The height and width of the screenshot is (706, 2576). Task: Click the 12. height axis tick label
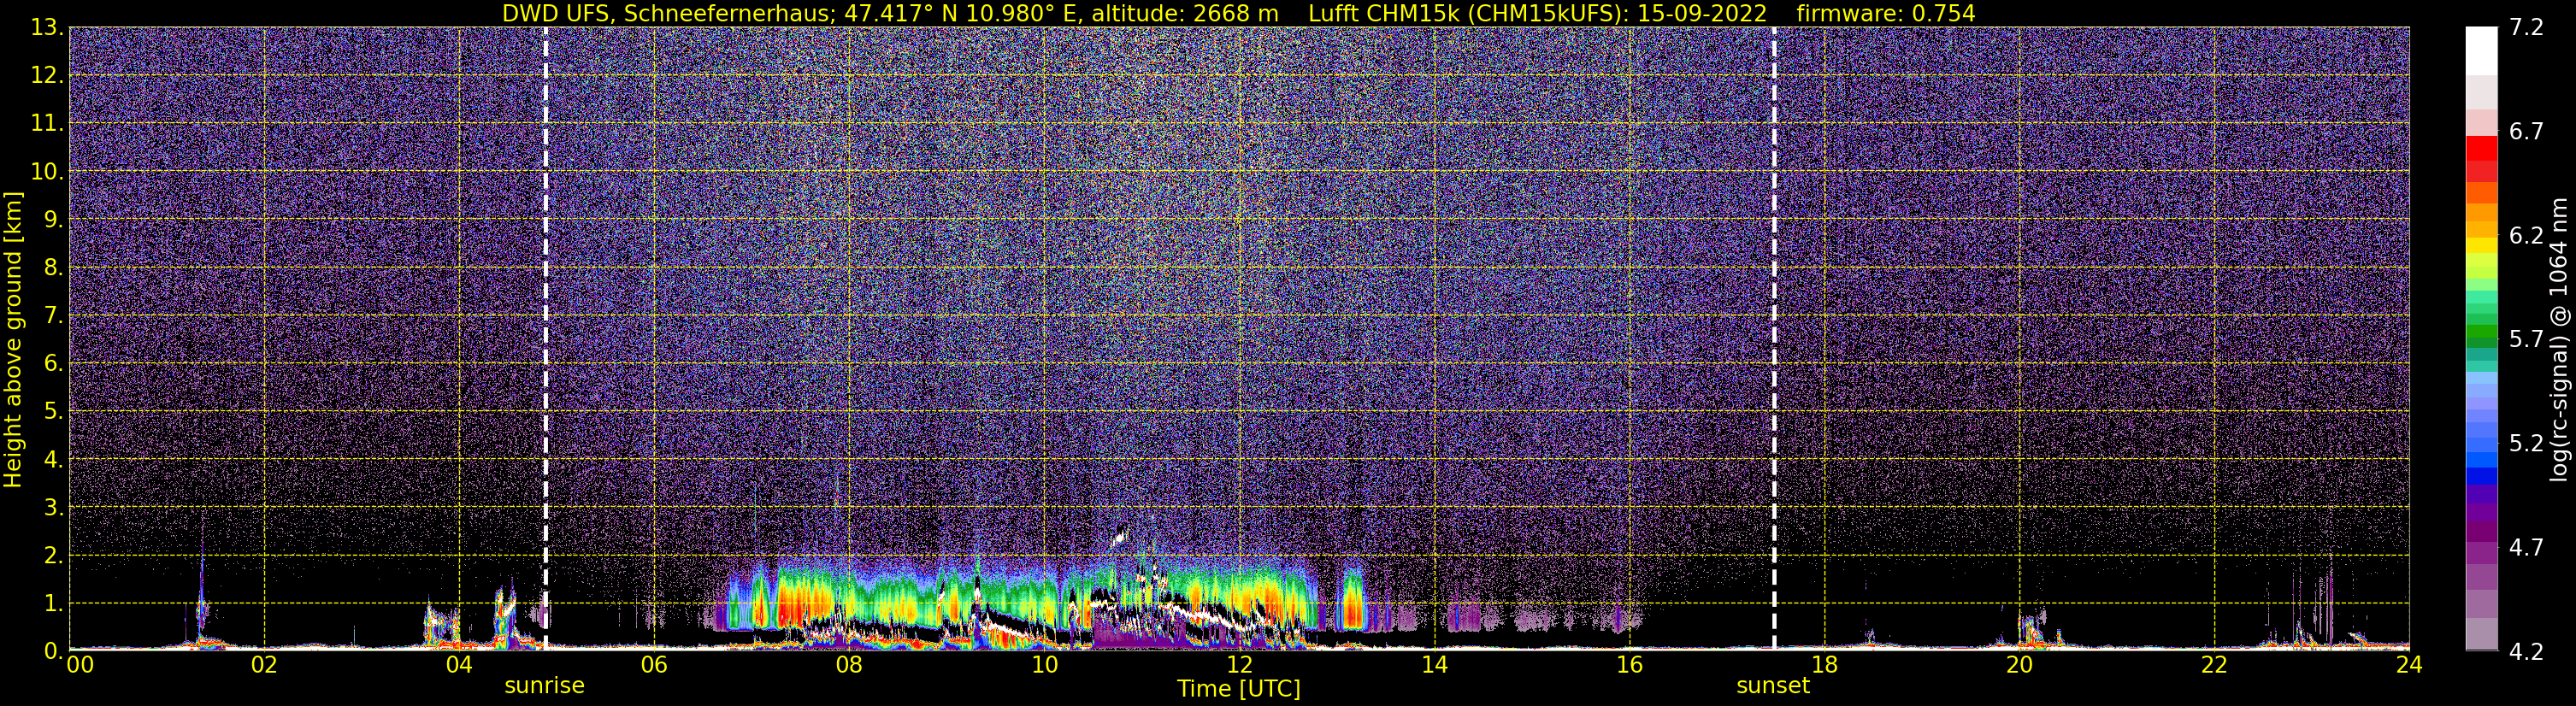pyautogui.click(x=46, y=75)
